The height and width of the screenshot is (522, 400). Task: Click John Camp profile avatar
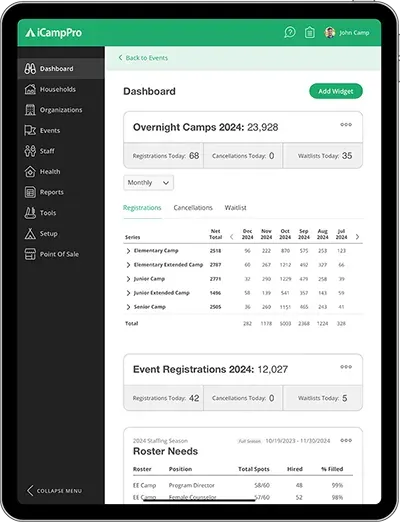pos(330,32)
